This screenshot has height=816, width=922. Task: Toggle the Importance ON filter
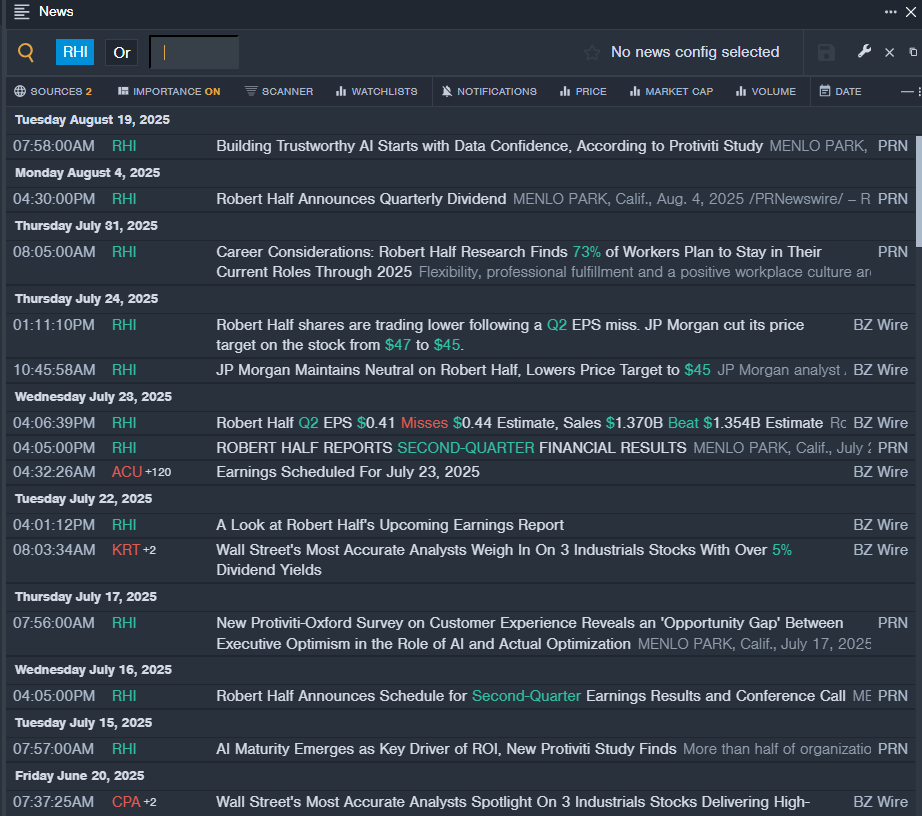coord(169,92)
